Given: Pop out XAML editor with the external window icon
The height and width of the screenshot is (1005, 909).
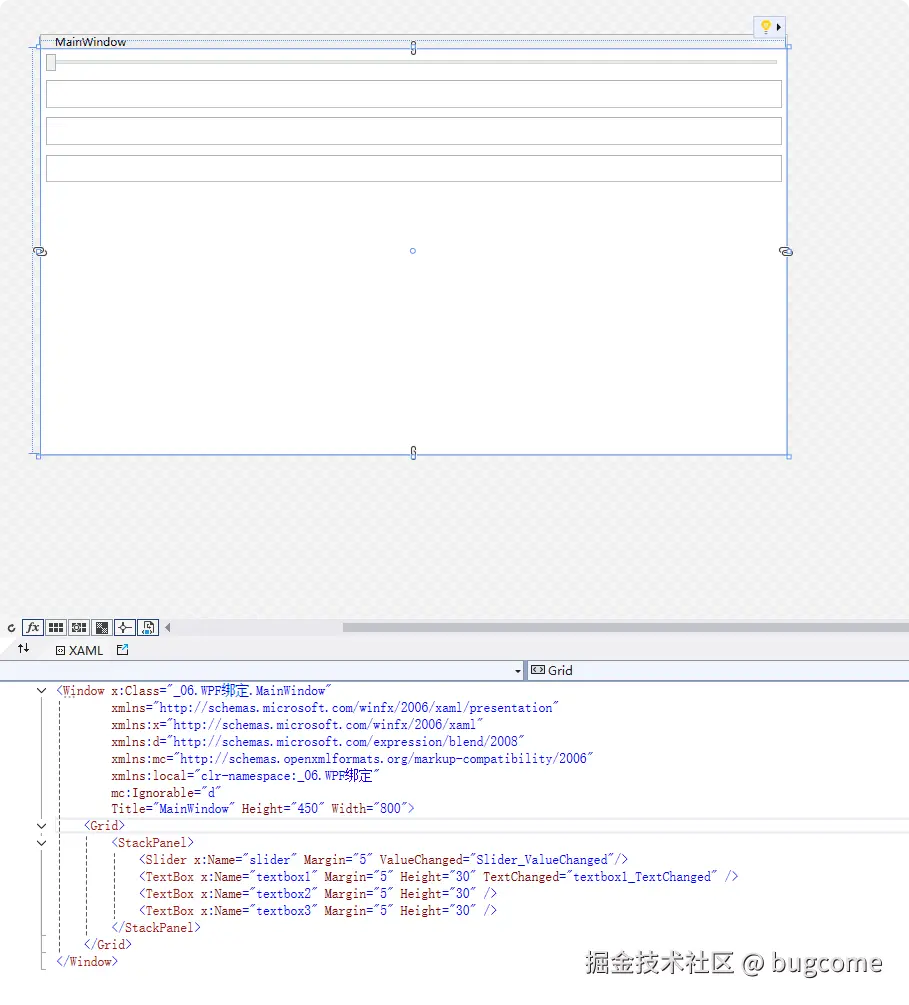Looking at the screenshot, I should 122,650.
